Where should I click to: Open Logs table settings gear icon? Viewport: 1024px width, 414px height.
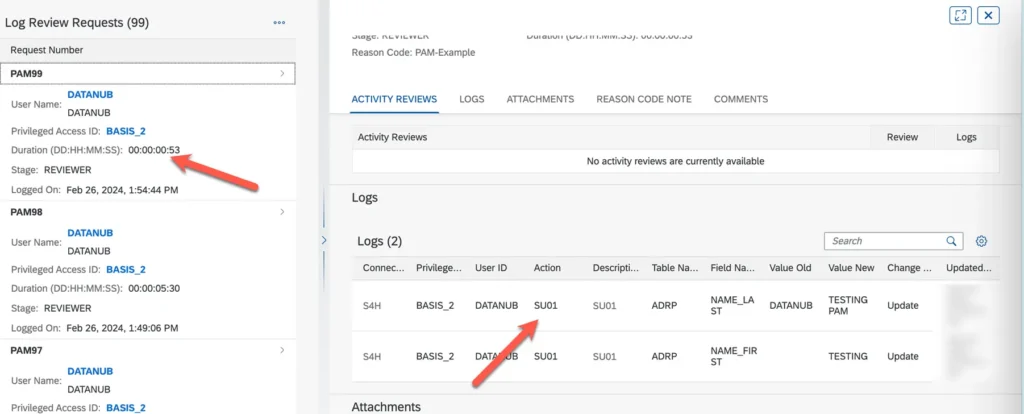pos(981,241)
